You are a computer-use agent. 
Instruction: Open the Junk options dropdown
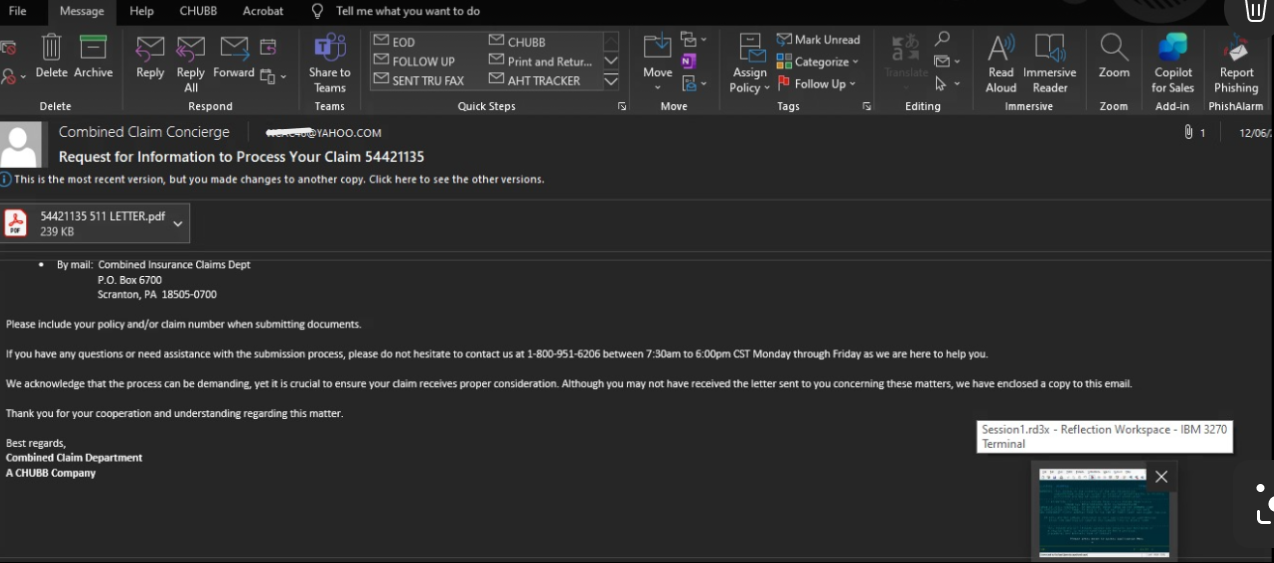coord(12,76)
